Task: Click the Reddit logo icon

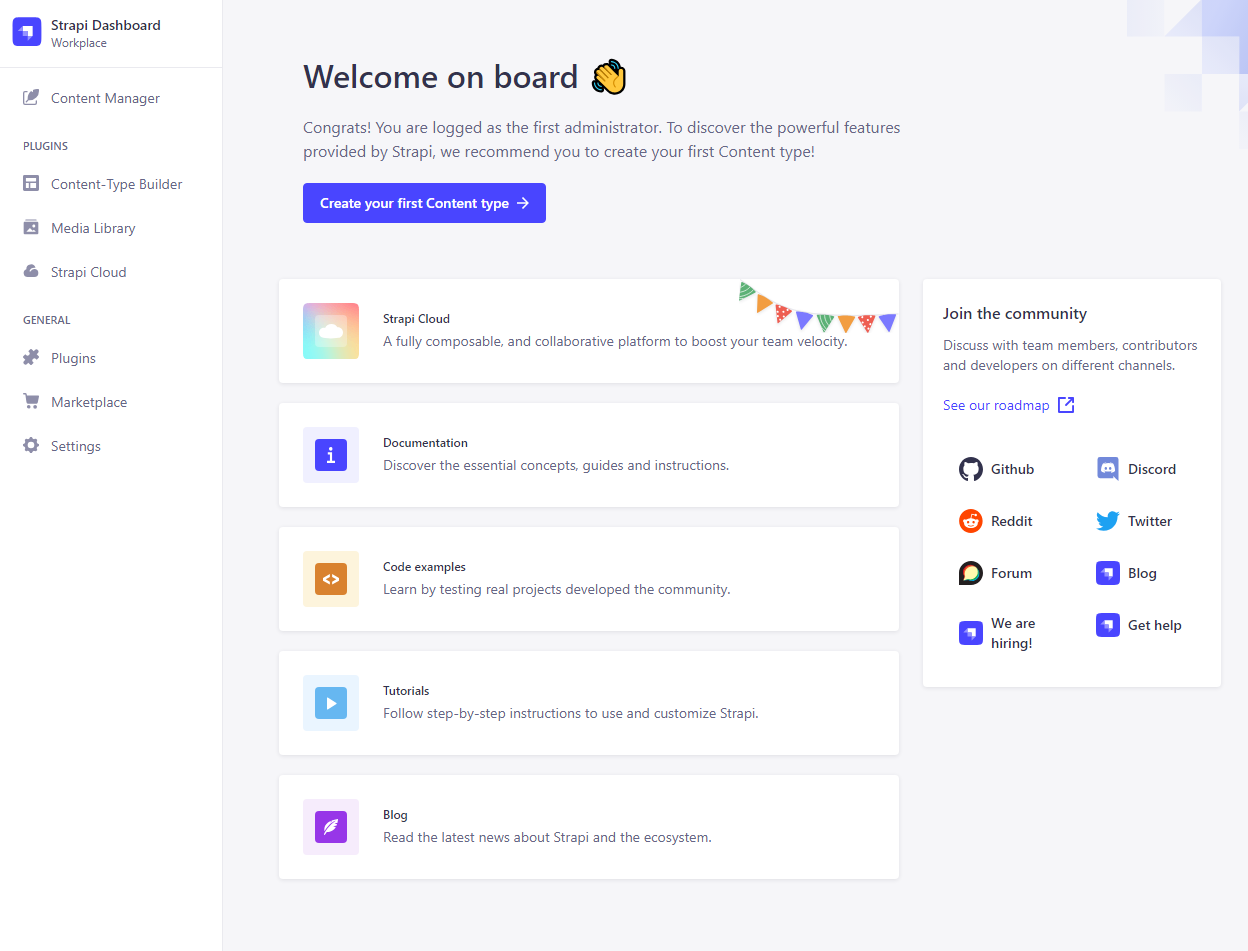Action: (971, 521)
